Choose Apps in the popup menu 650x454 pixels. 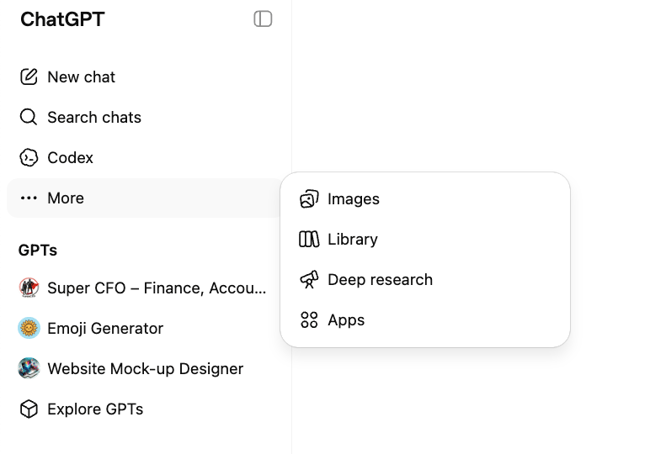tap(425, 320)
